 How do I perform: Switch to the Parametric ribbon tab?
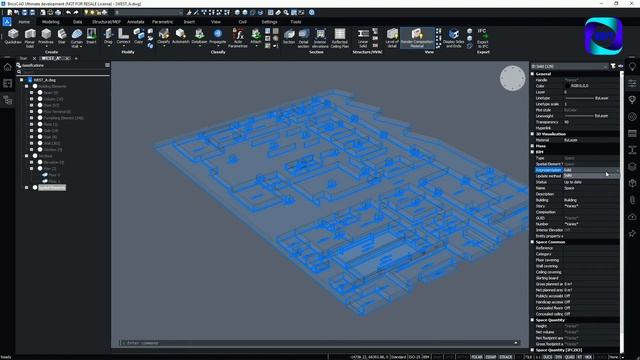click(x=162, y=22)
